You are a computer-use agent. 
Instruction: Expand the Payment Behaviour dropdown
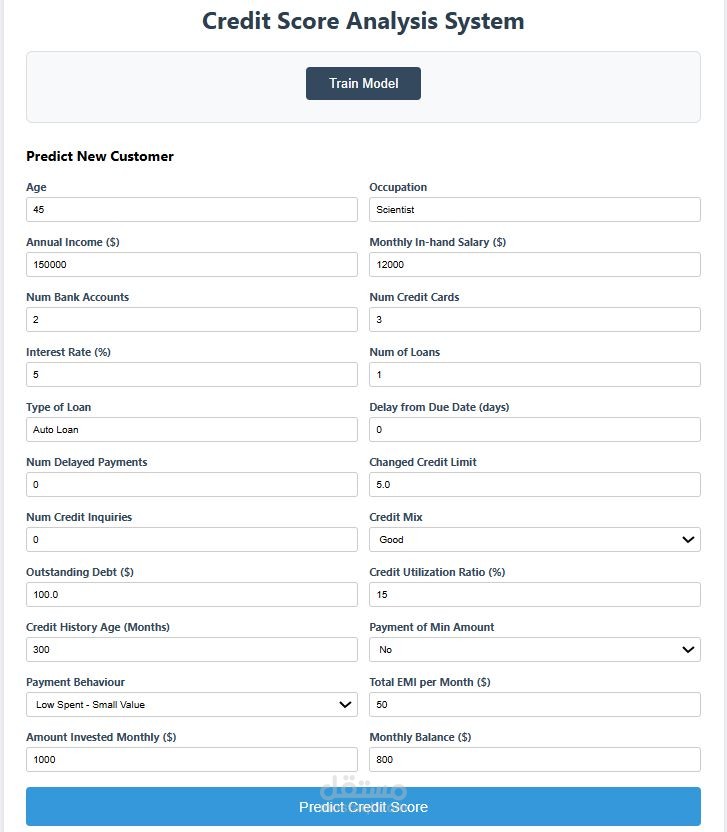pos(191,704)
